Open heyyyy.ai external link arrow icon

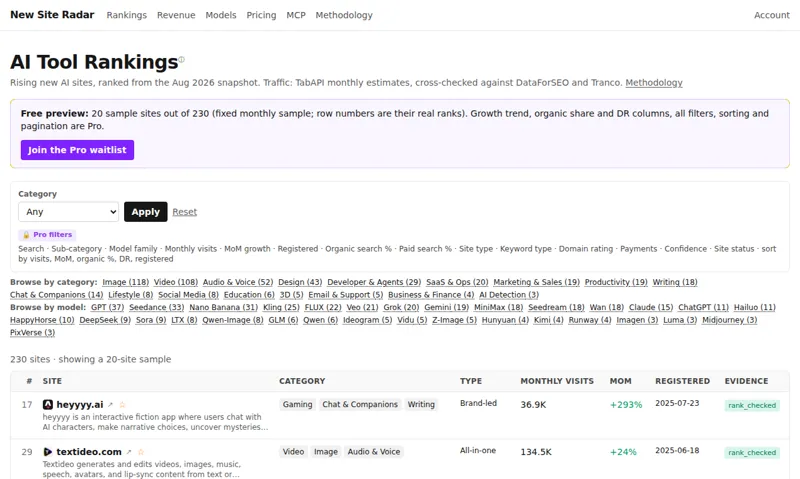[x=110, y=405]
